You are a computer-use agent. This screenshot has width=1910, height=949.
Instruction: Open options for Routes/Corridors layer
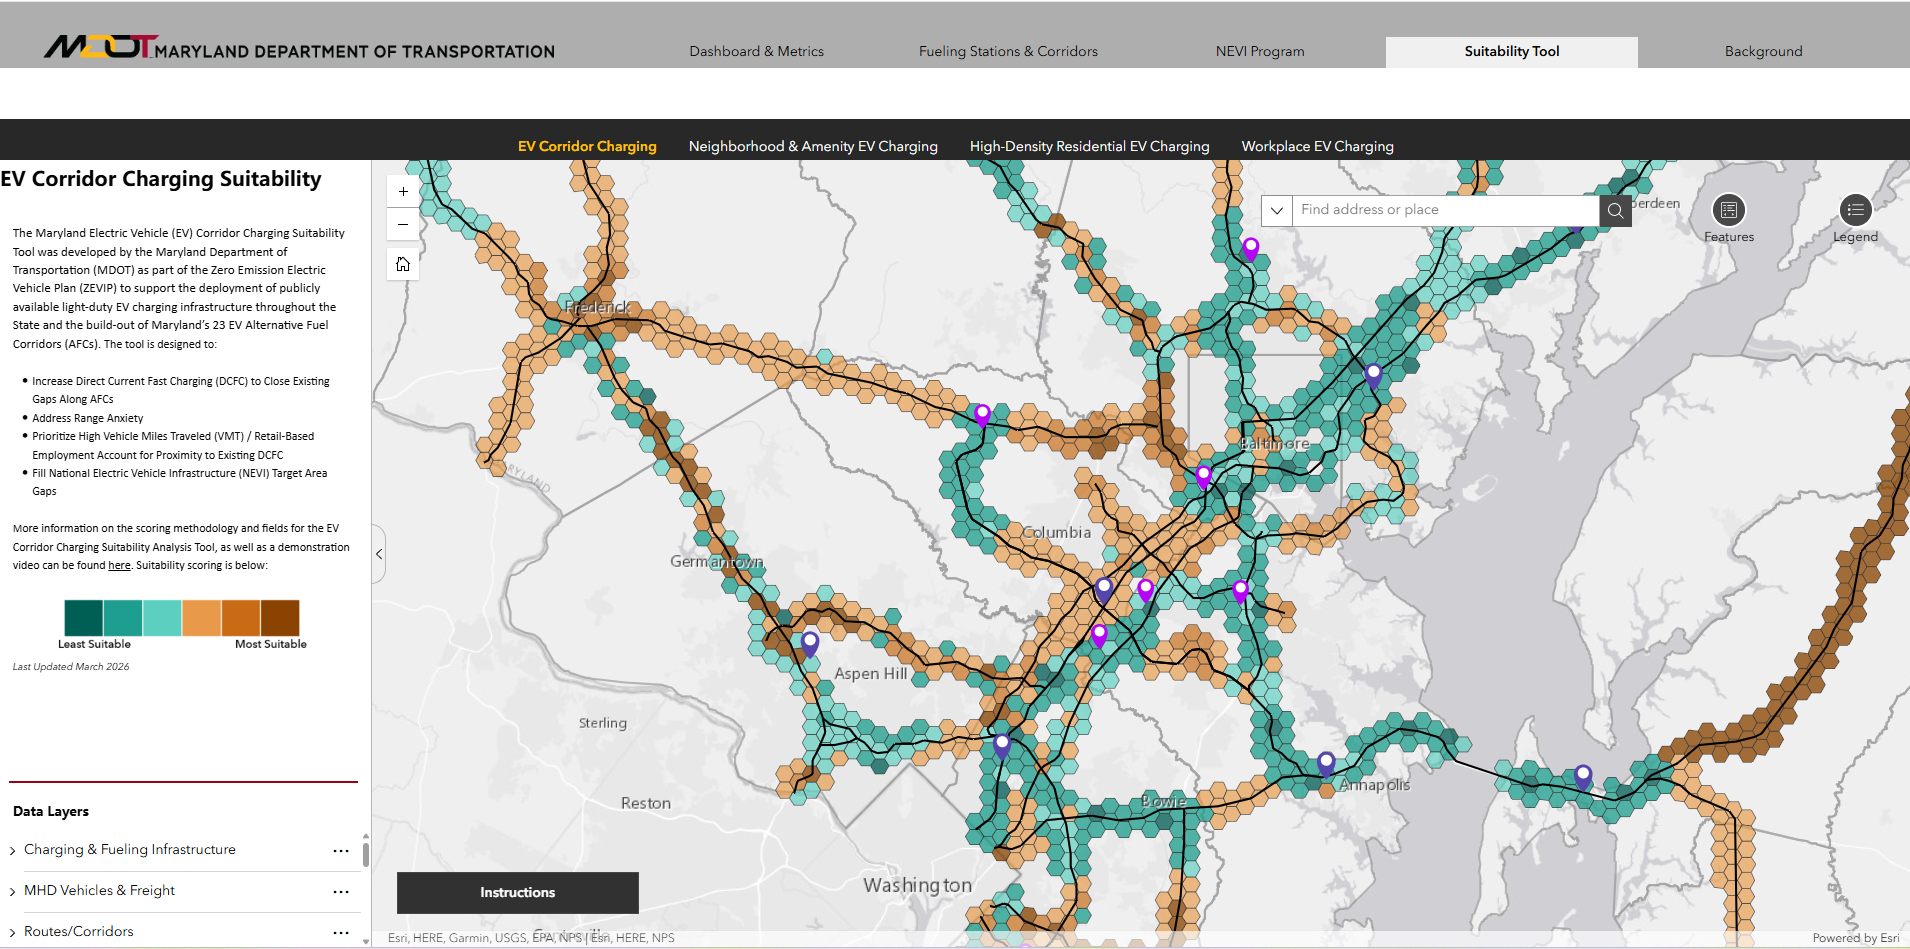(341, 932)
